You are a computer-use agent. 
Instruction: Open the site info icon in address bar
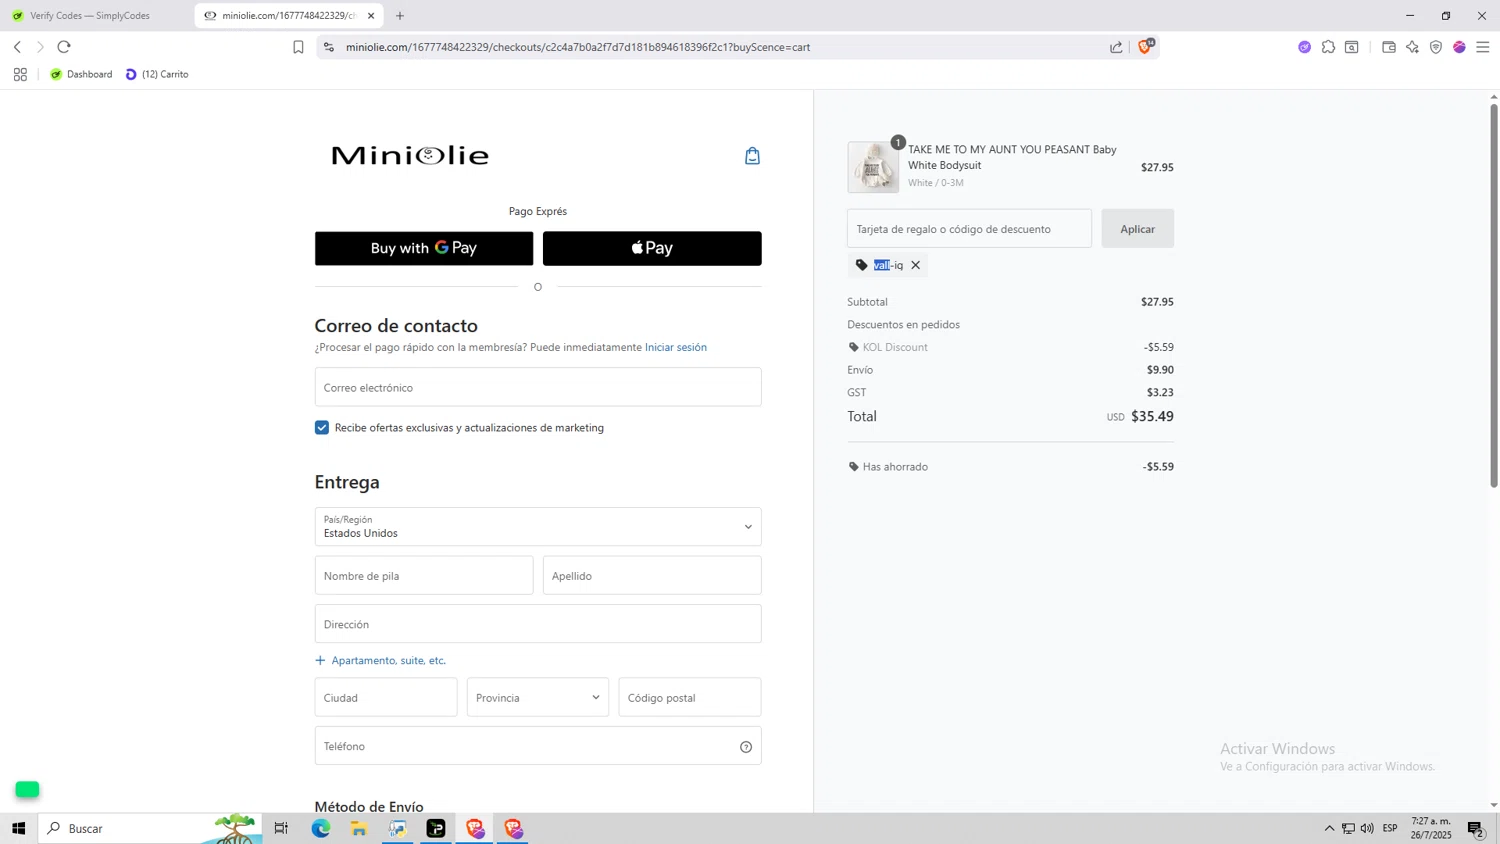click(x=329, y=47)
